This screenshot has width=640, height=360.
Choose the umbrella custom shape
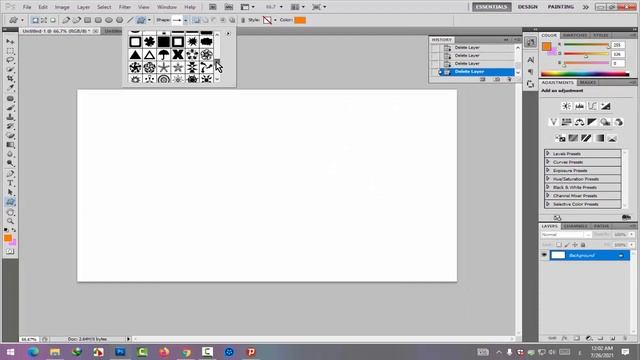pos(164,54)
